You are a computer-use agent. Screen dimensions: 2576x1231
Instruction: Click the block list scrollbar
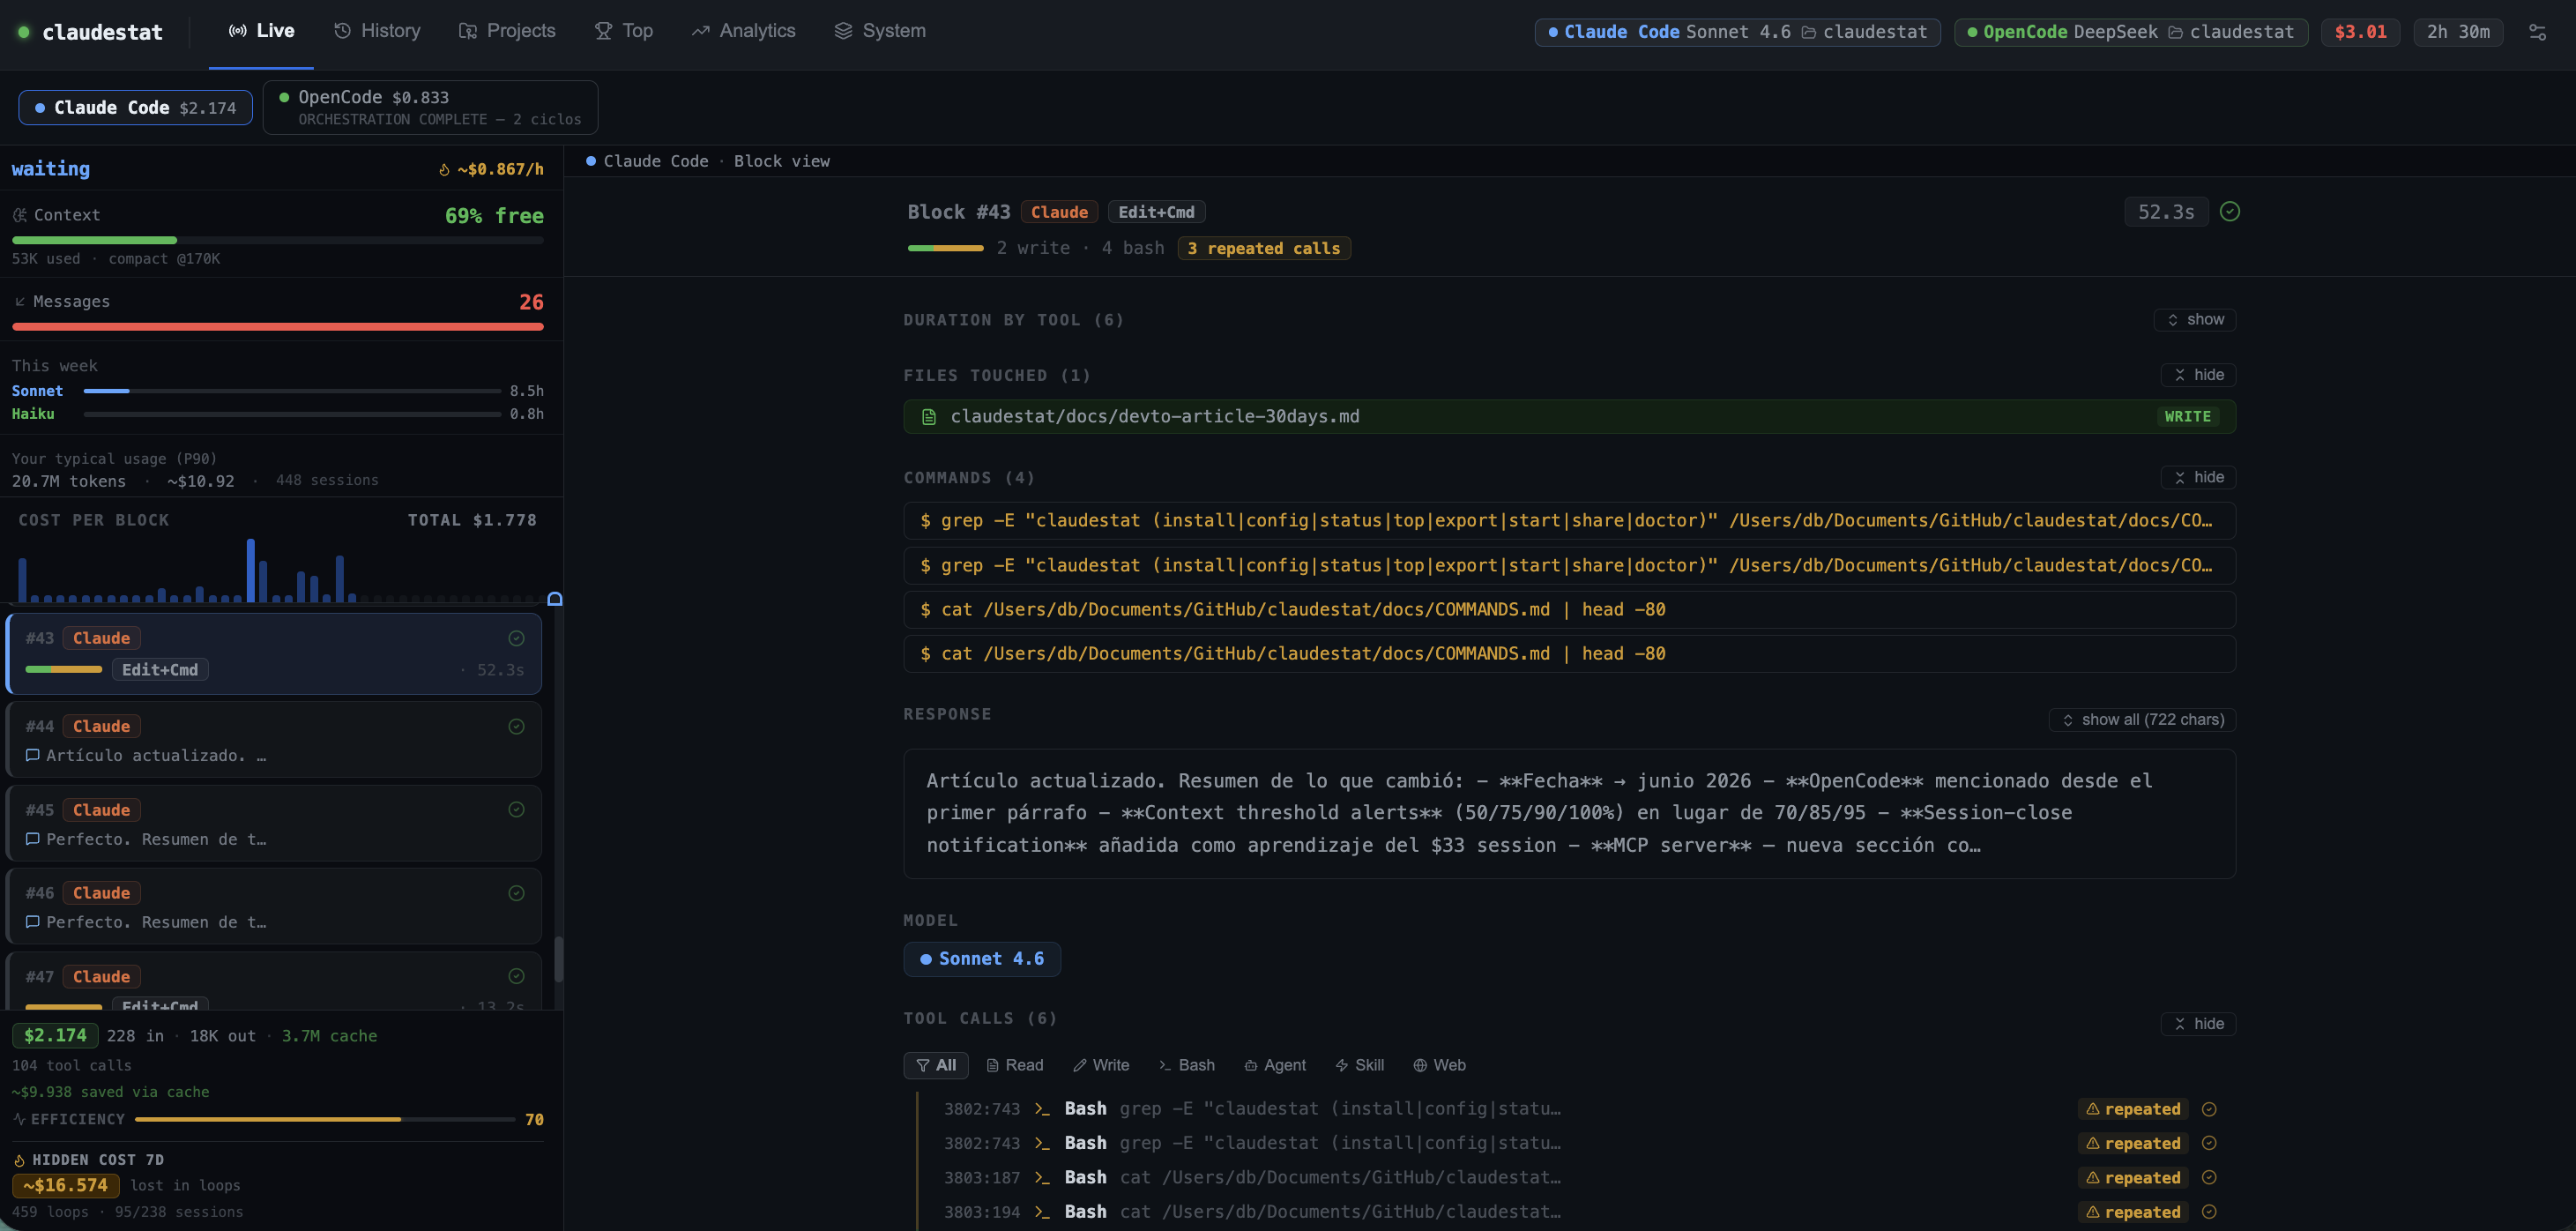point(558,960)
